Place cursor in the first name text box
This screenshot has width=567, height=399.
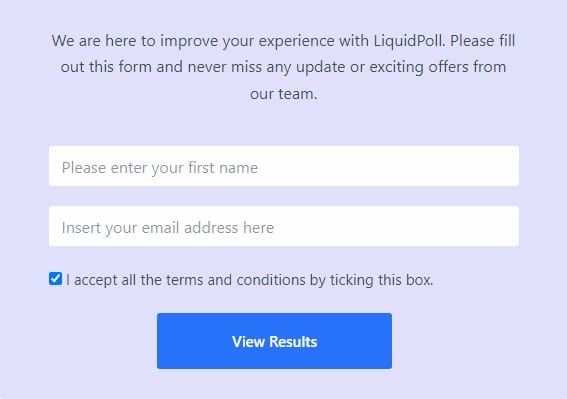tap(284, 166)
